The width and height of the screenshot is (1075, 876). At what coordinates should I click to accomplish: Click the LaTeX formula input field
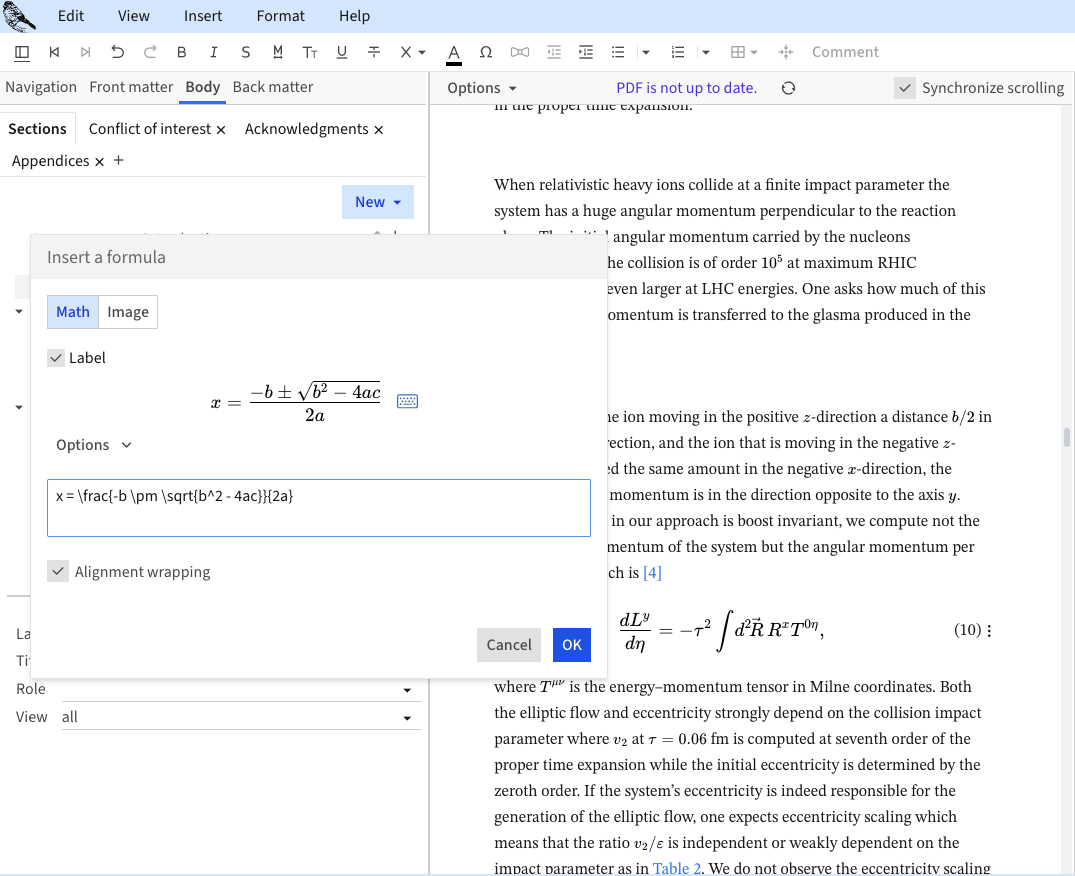pyautogui.click(x=318, y=508)
